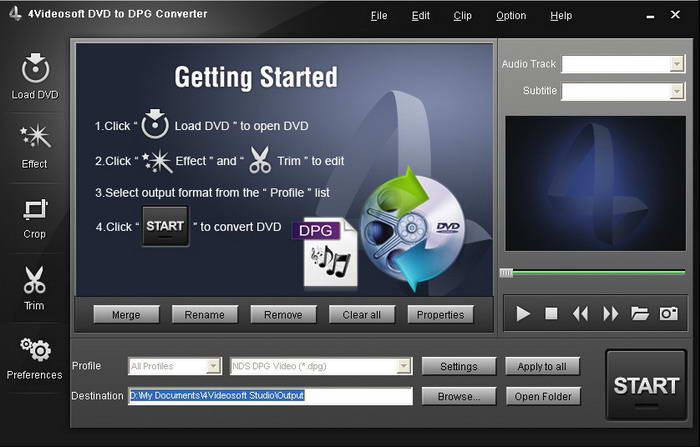This screenshot has width=700, height=447.
Task: Open the Help menu
Action: click(x=561, y=16)
